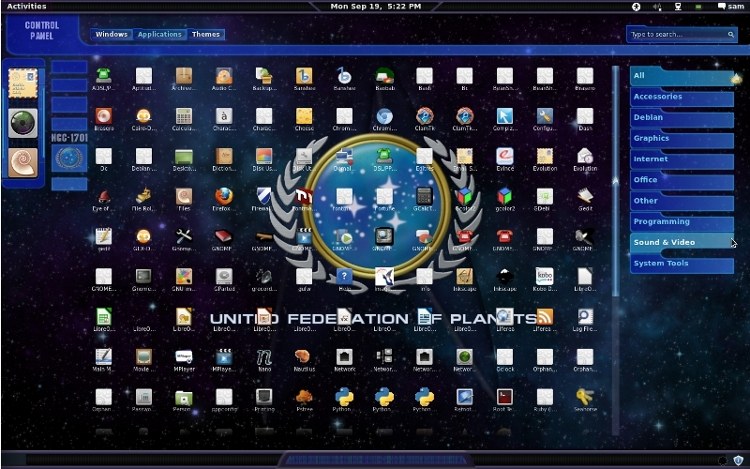Open Seahorse keys app
Viewport: 750px width, 469px height.
(x=585, y=397)
